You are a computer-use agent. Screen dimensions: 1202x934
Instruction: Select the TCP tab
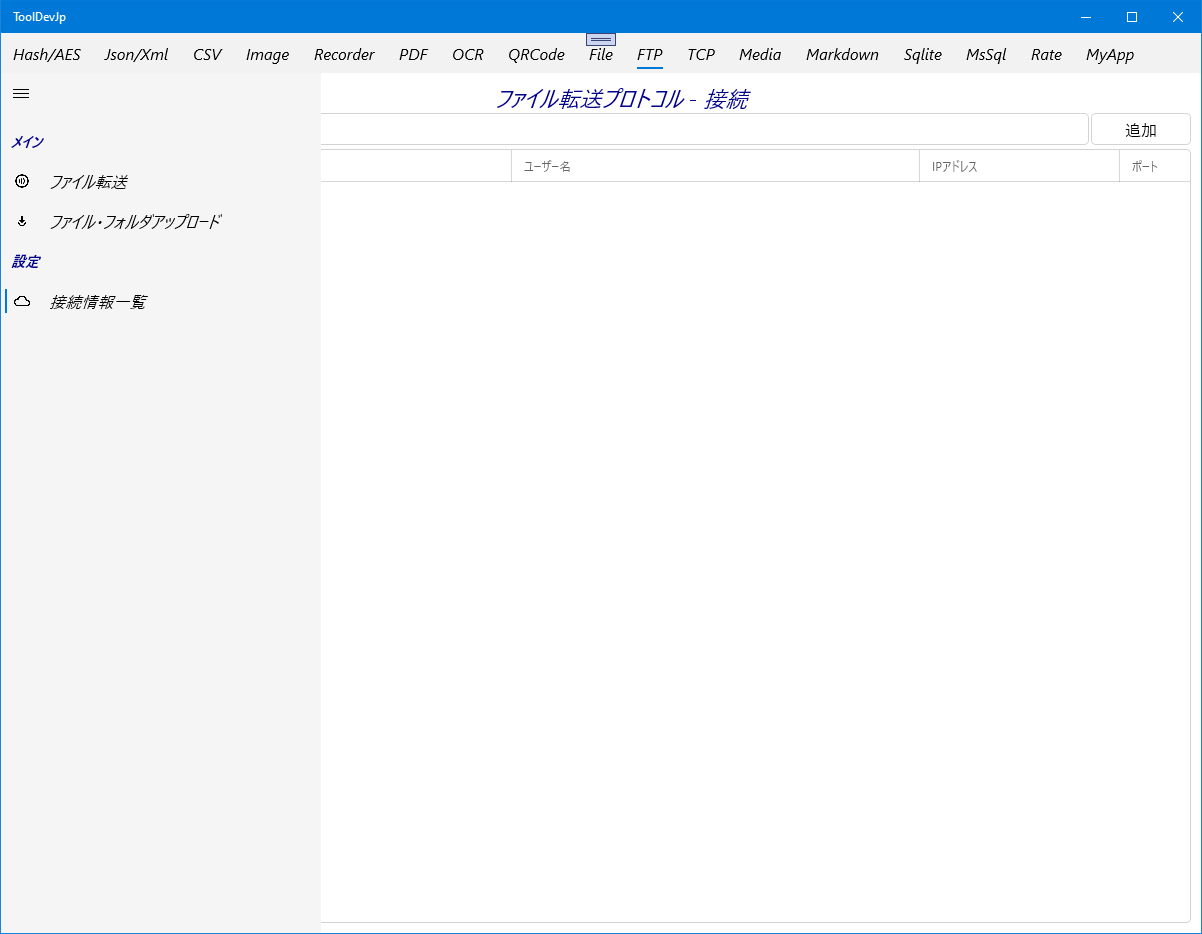[x=701, y=55]
